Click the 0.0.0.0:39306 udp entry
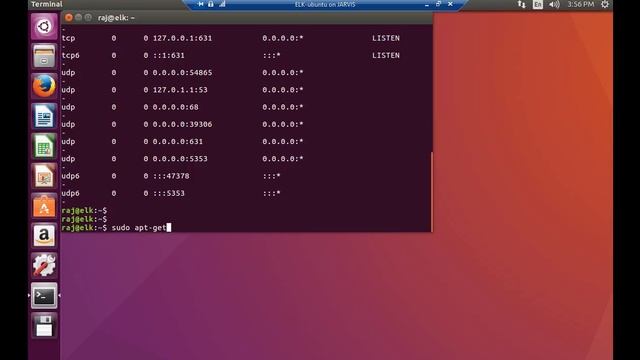Viewport: 640px width, 360px height. click(182, 124)
